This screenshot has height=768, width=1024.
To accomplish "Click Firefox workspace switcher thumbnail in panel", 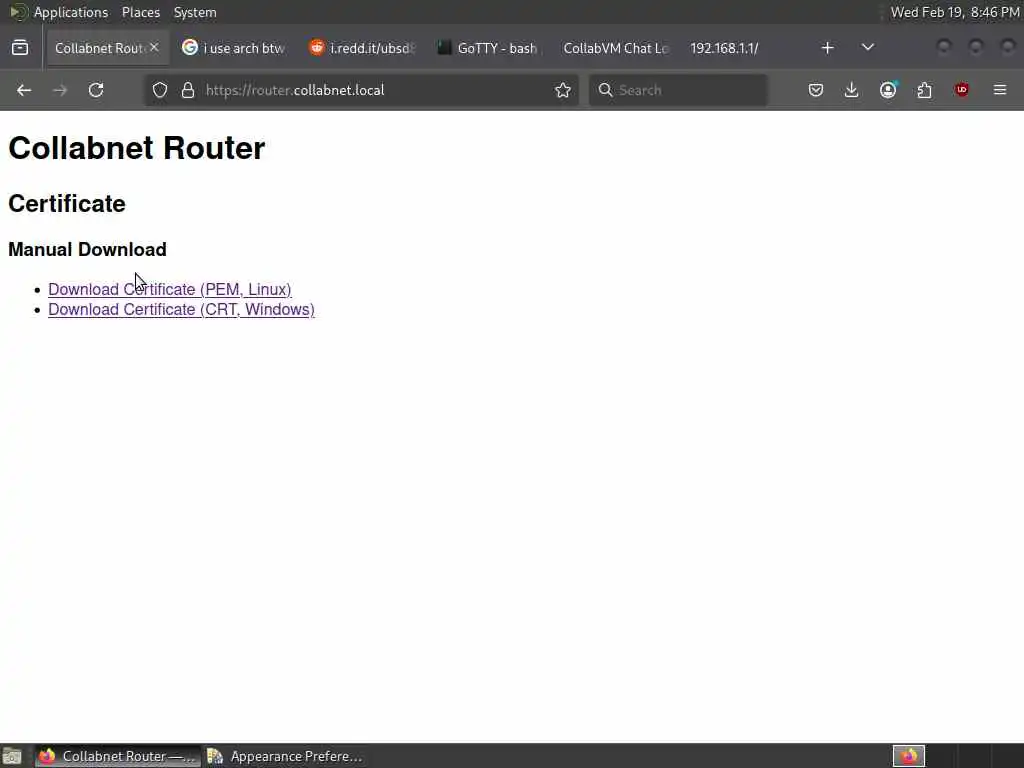I will [x=909, y=756].
